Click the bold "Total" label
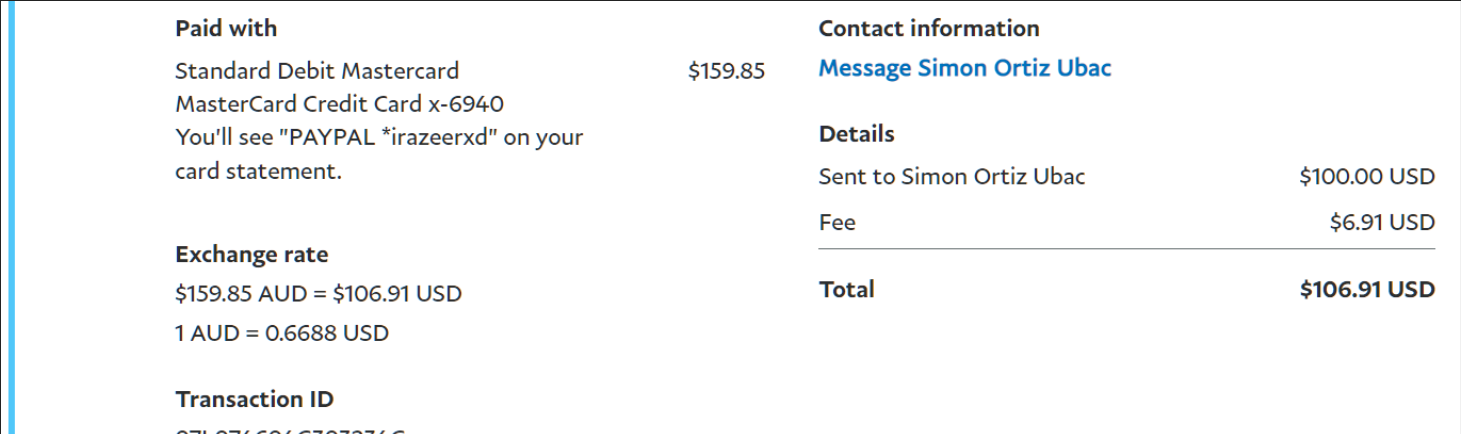This screenshot has height=434, width=1461. (x=846, y=289)
